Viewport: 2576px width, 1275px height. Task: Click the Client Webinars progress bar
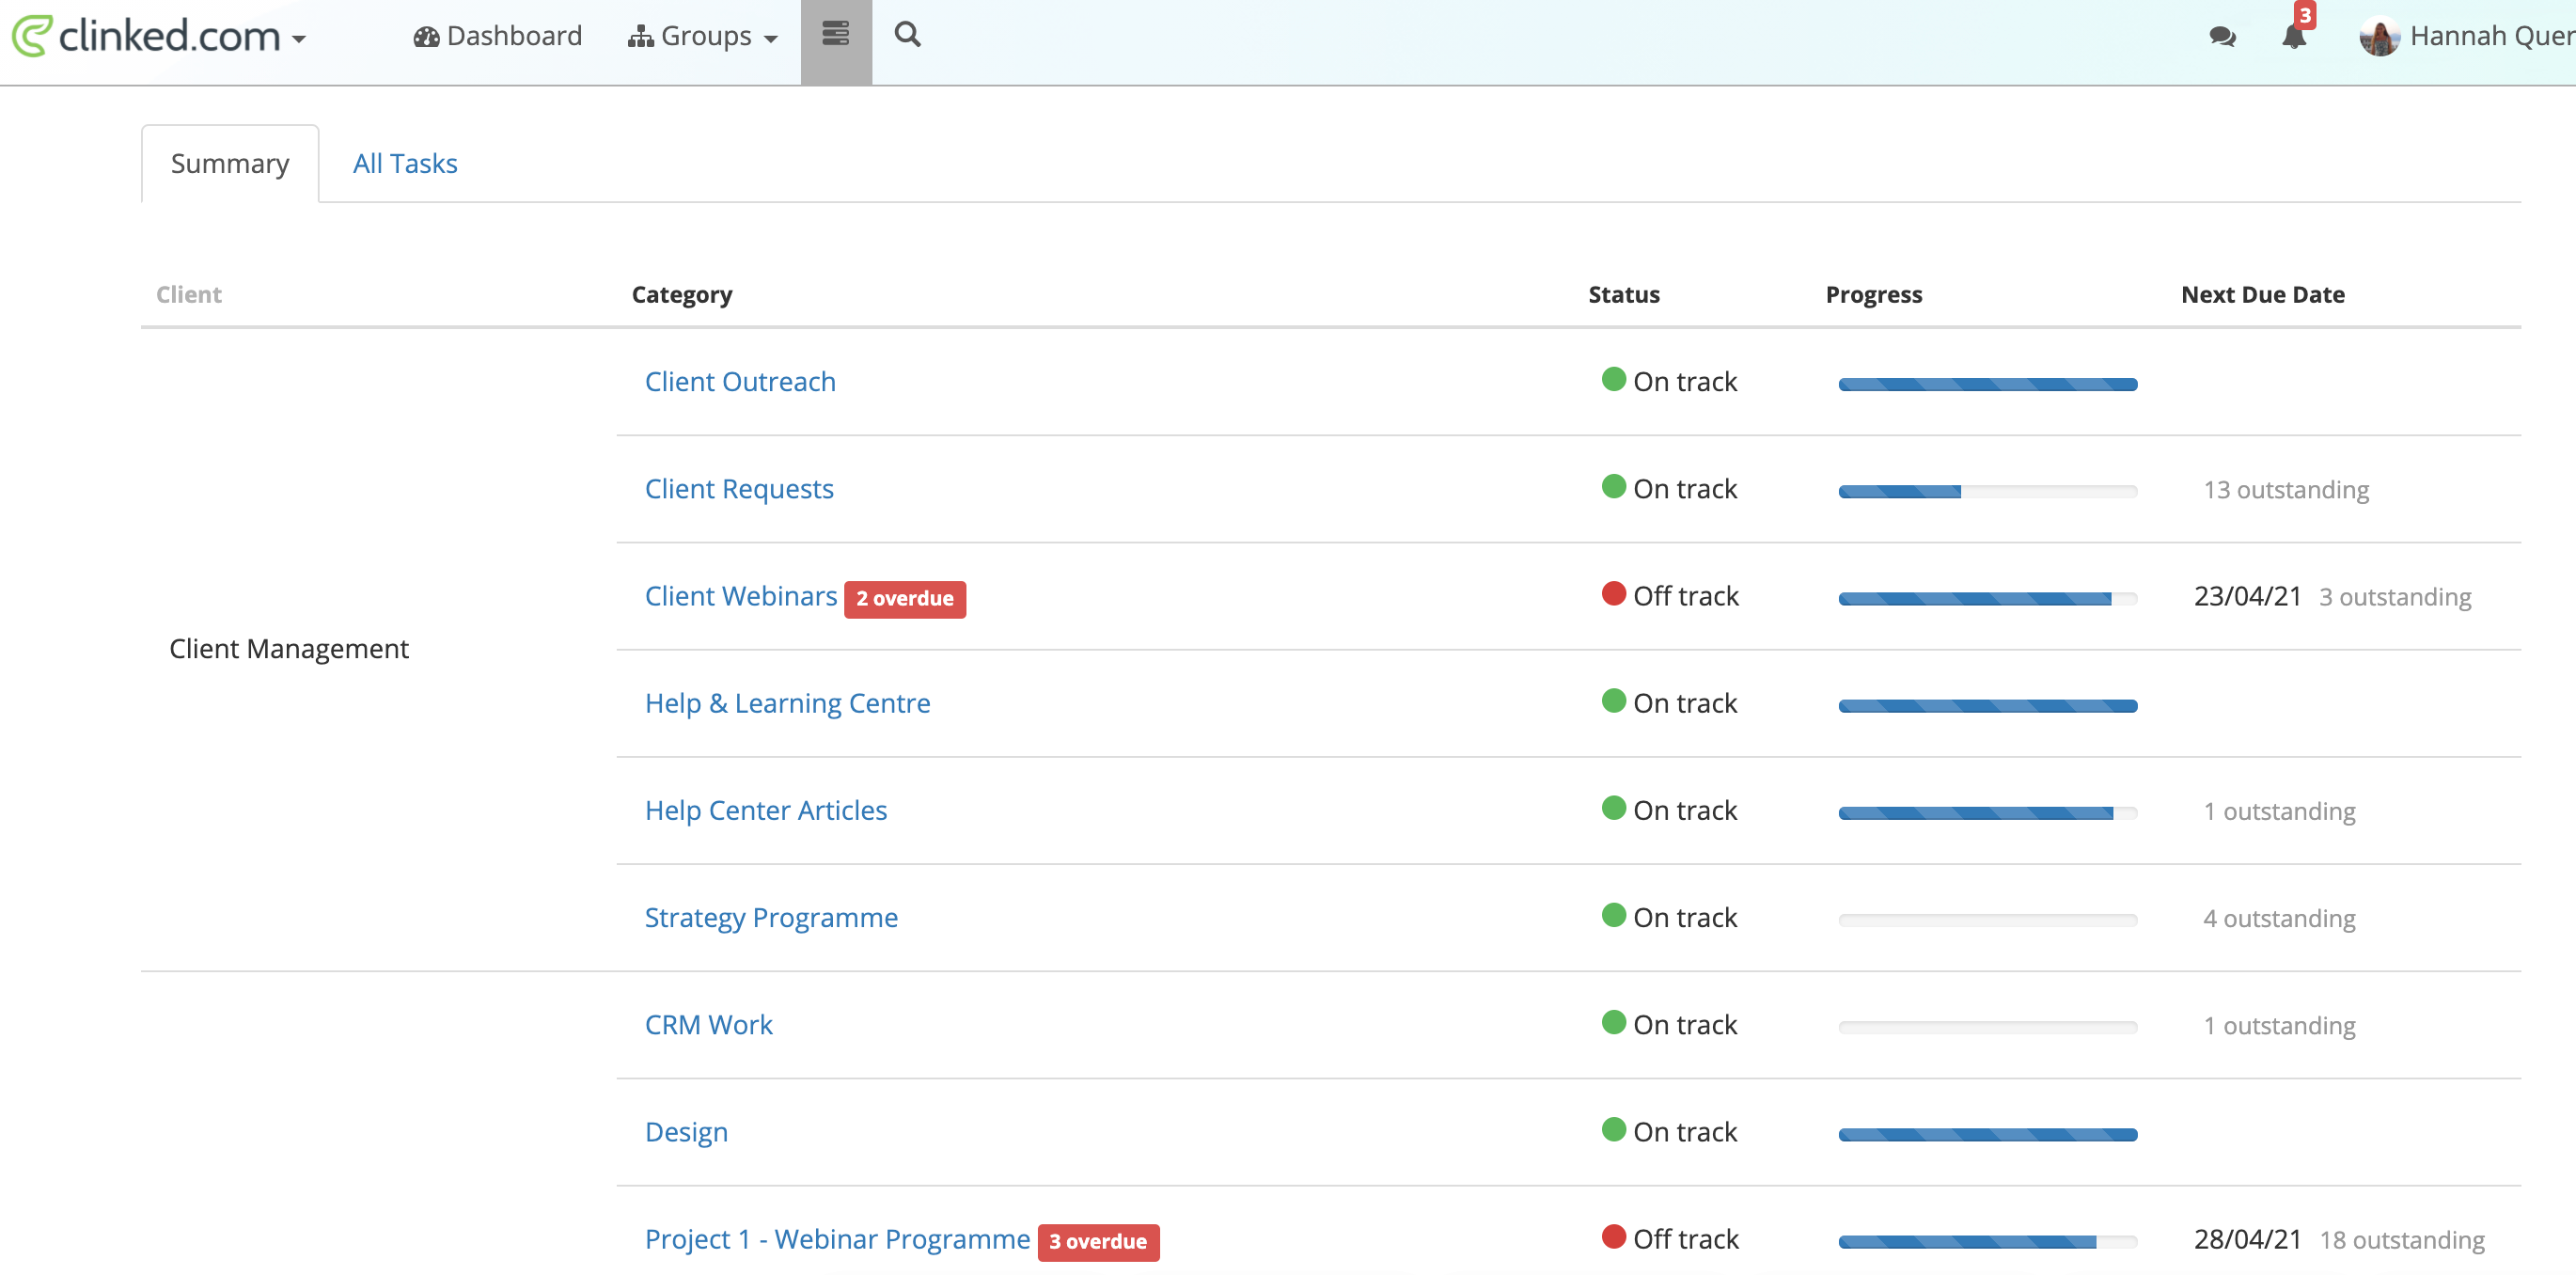(x=1987, y=598)
